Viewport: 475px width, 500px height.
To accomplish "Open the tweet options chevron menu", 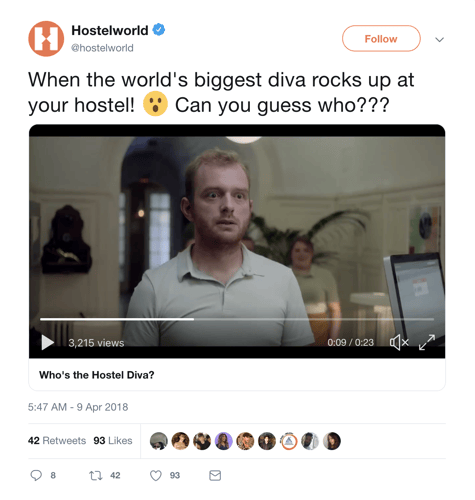I will coord(439,40).
